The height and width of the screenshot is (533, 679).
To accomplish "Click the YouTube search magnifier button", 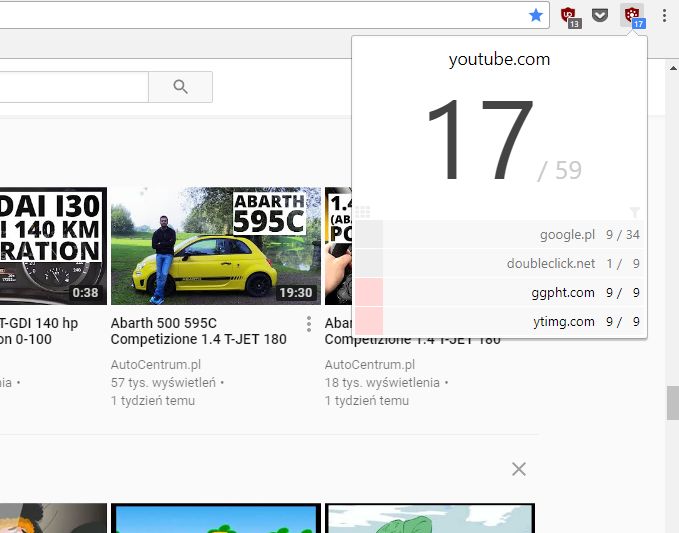I will [x=181, y=87].
